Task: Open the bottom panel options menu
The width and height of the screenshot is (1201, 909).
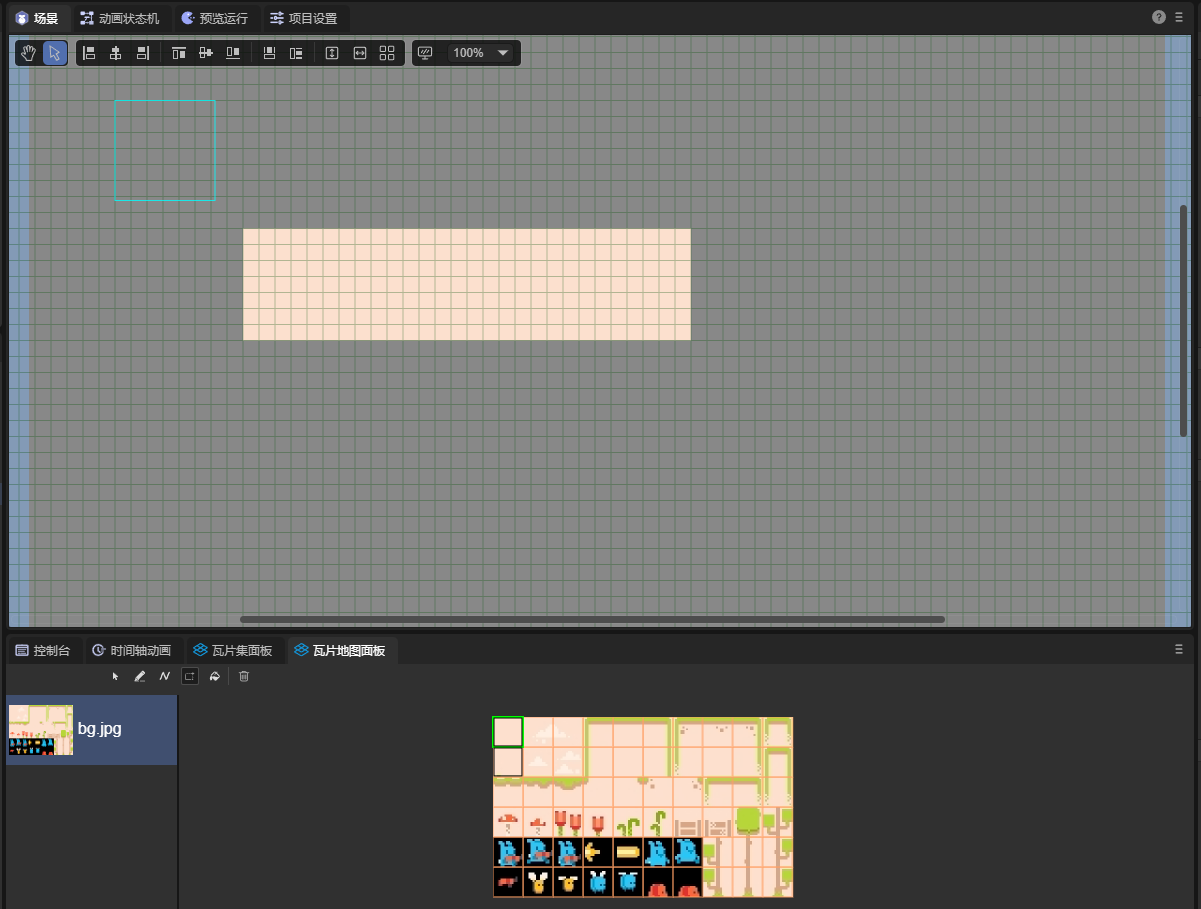Action: [x=1179, y=649]
